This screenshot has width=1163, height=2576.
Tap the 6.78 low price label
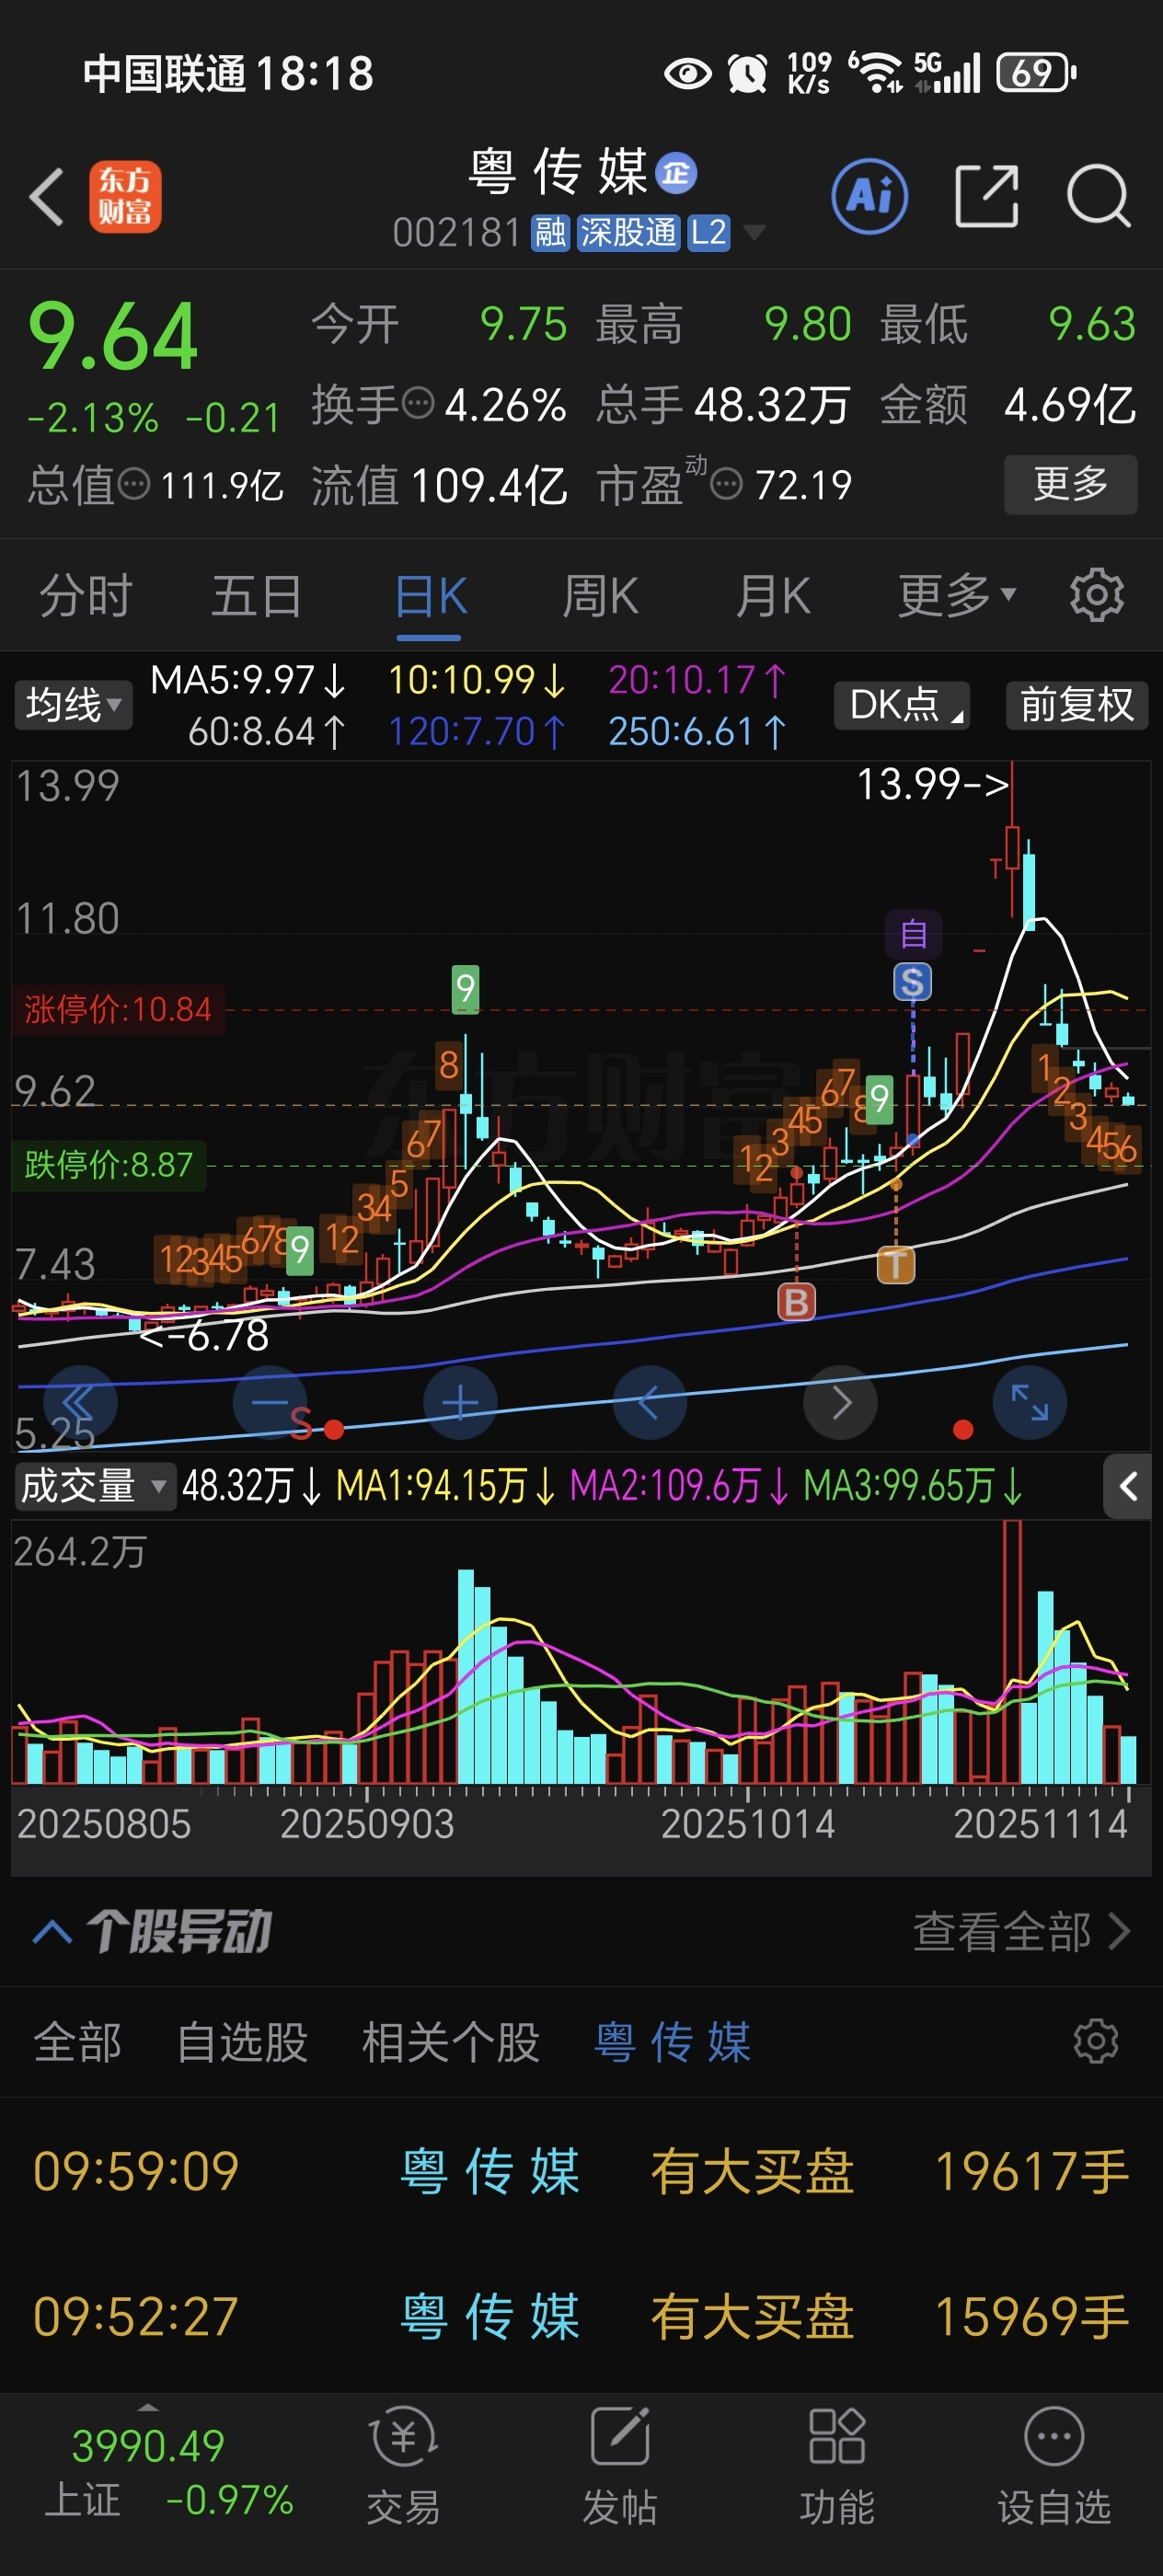[205, 1335]
